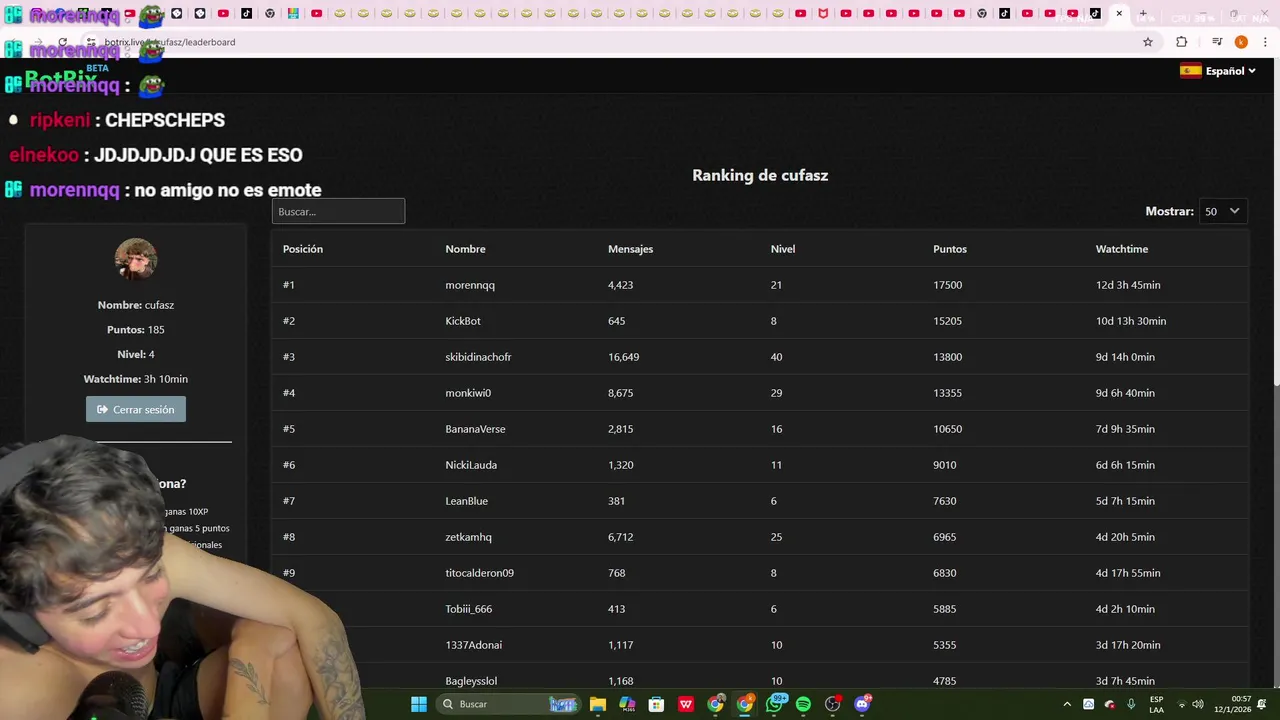
Task: Sort by the Posición column header
Action: pyautogui.click(x=303, y=249)
